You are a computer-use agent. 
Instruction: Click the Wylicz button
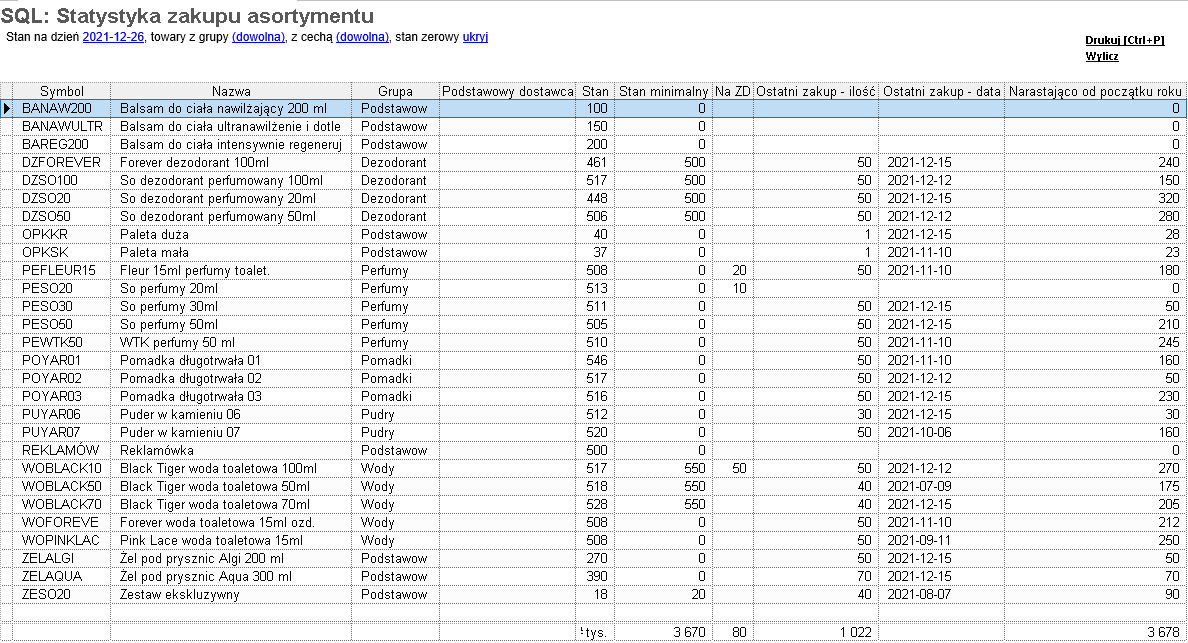coord(1102,56)
